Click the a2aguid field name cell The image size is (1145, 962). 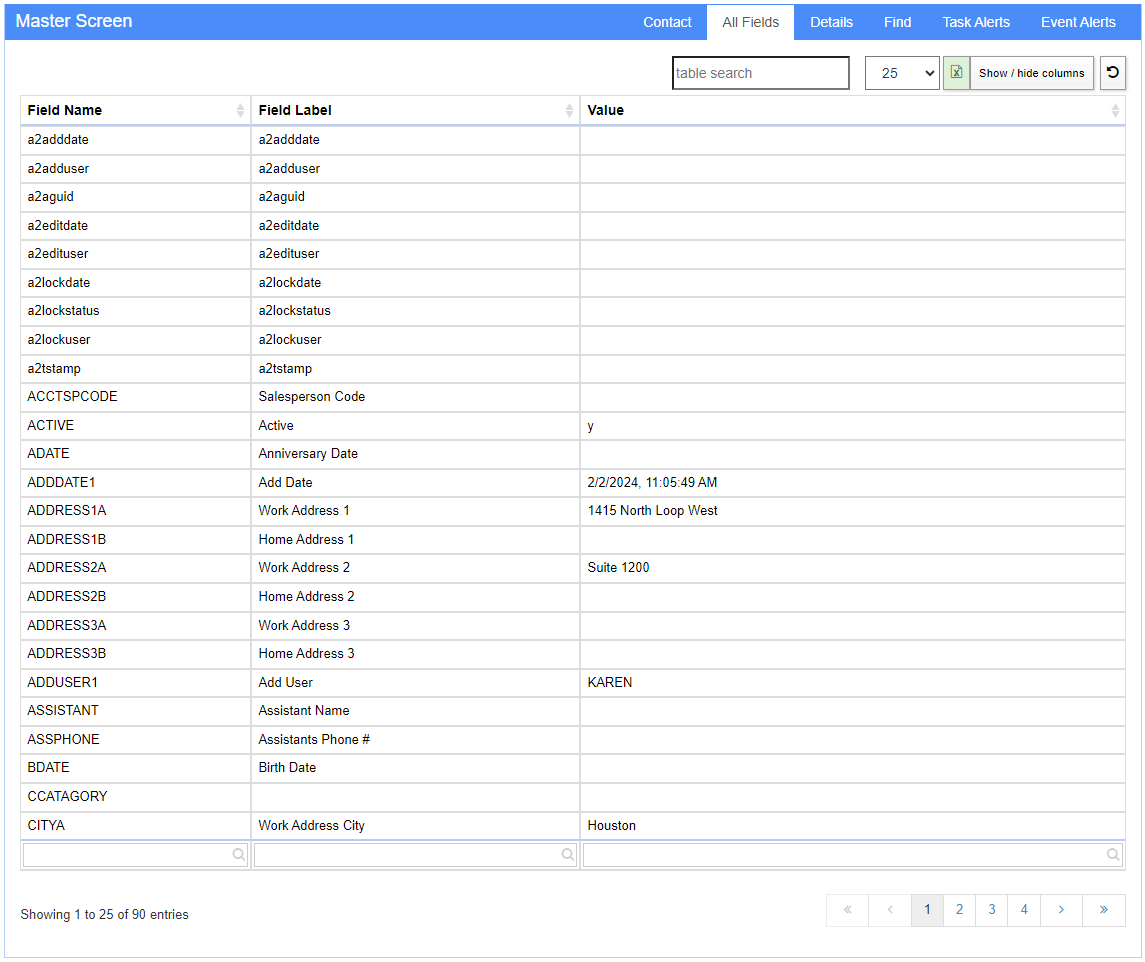pos(136,196)
